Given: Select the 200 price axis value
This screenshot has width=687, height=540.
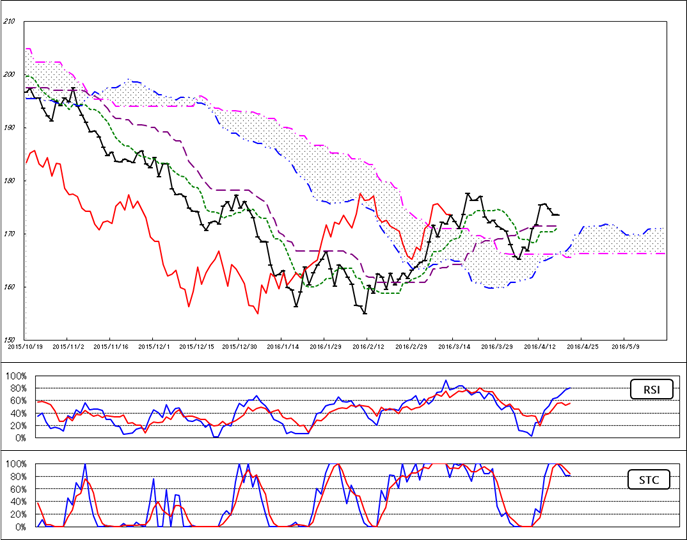Looking at the screenshot, I should (x=9, y=74).
